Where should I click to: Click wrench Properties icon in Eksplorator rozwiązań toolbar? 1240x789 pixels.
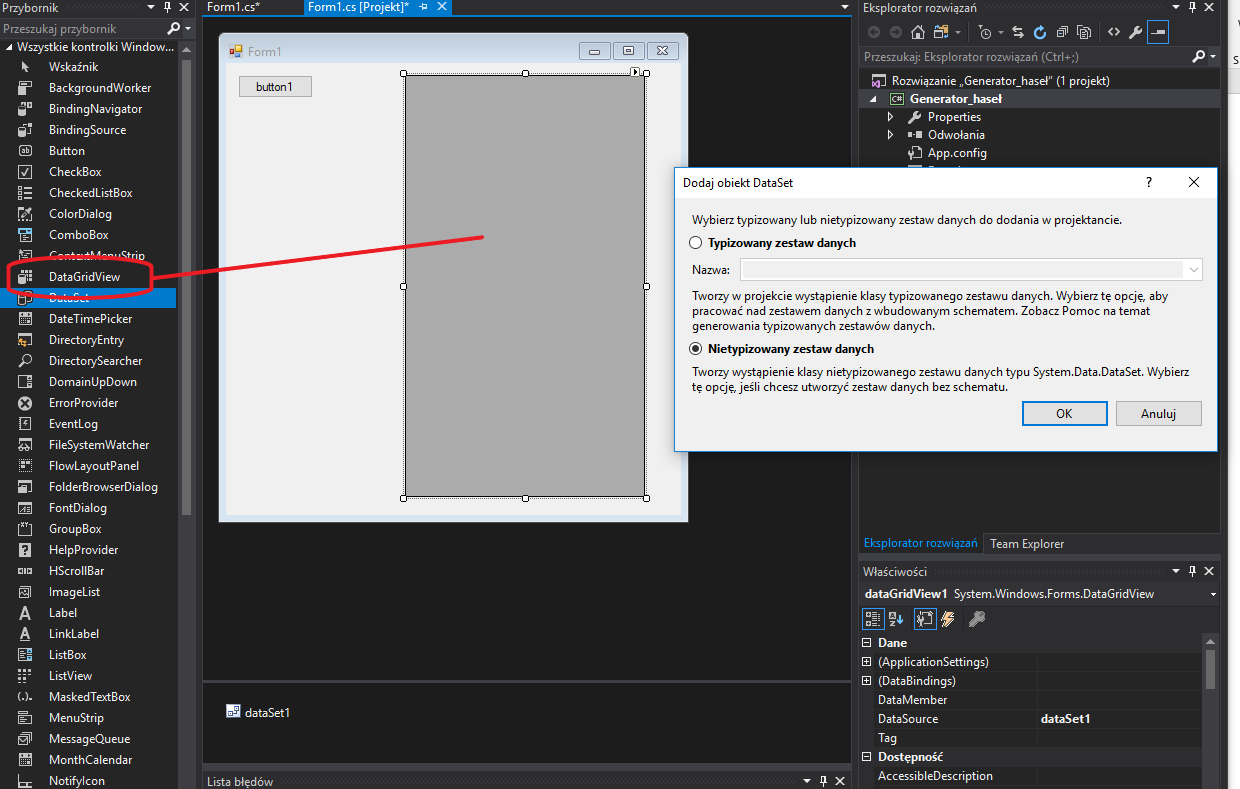(1135, 32)
